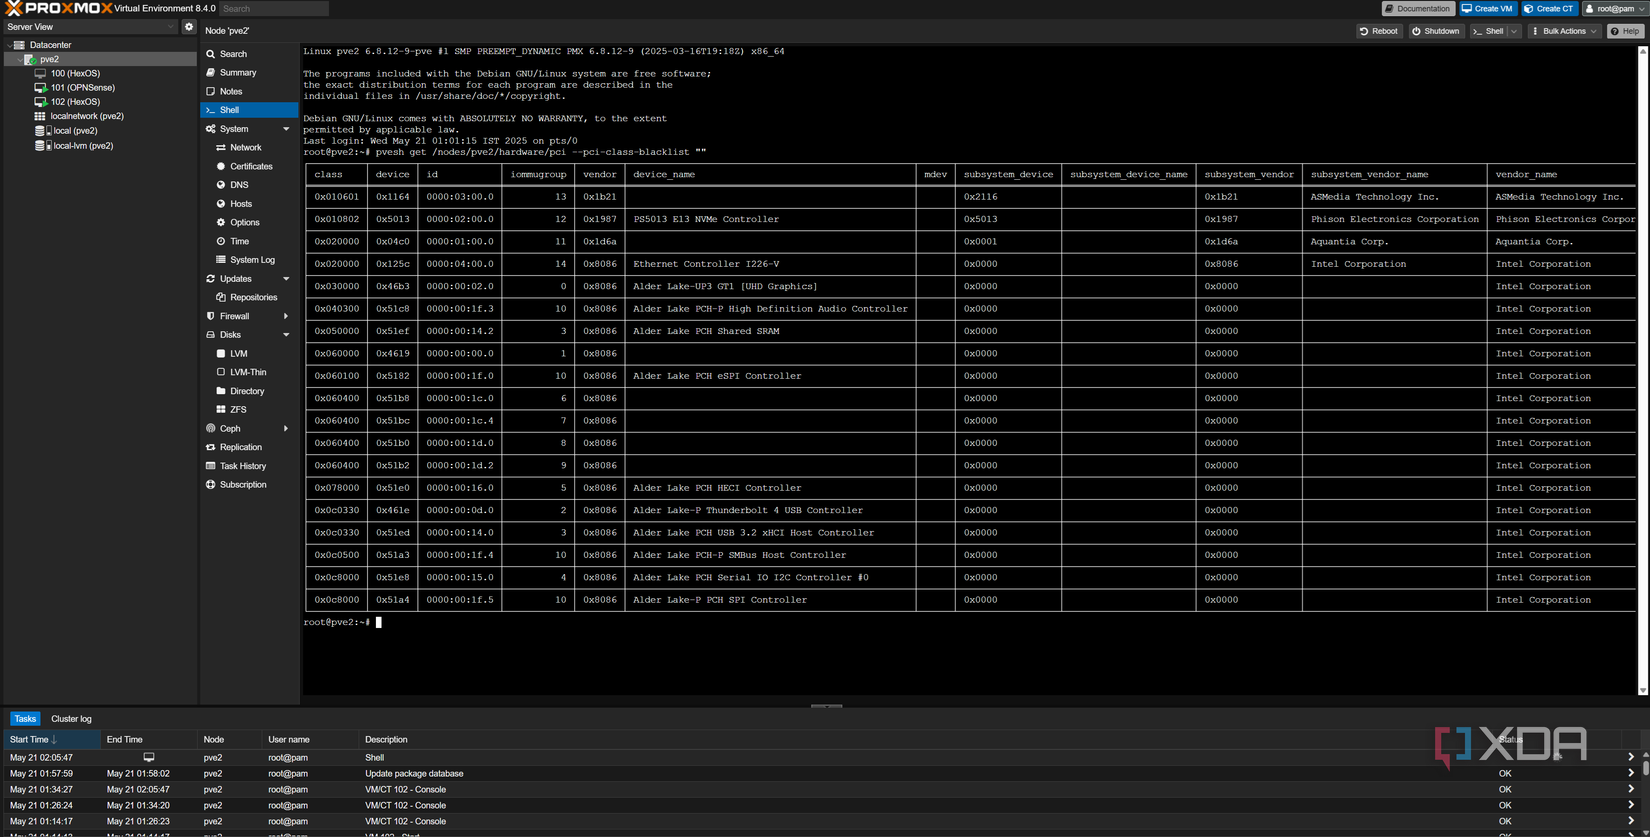Open the Summary panel
Screen dimensions: 1650x837
249,73
